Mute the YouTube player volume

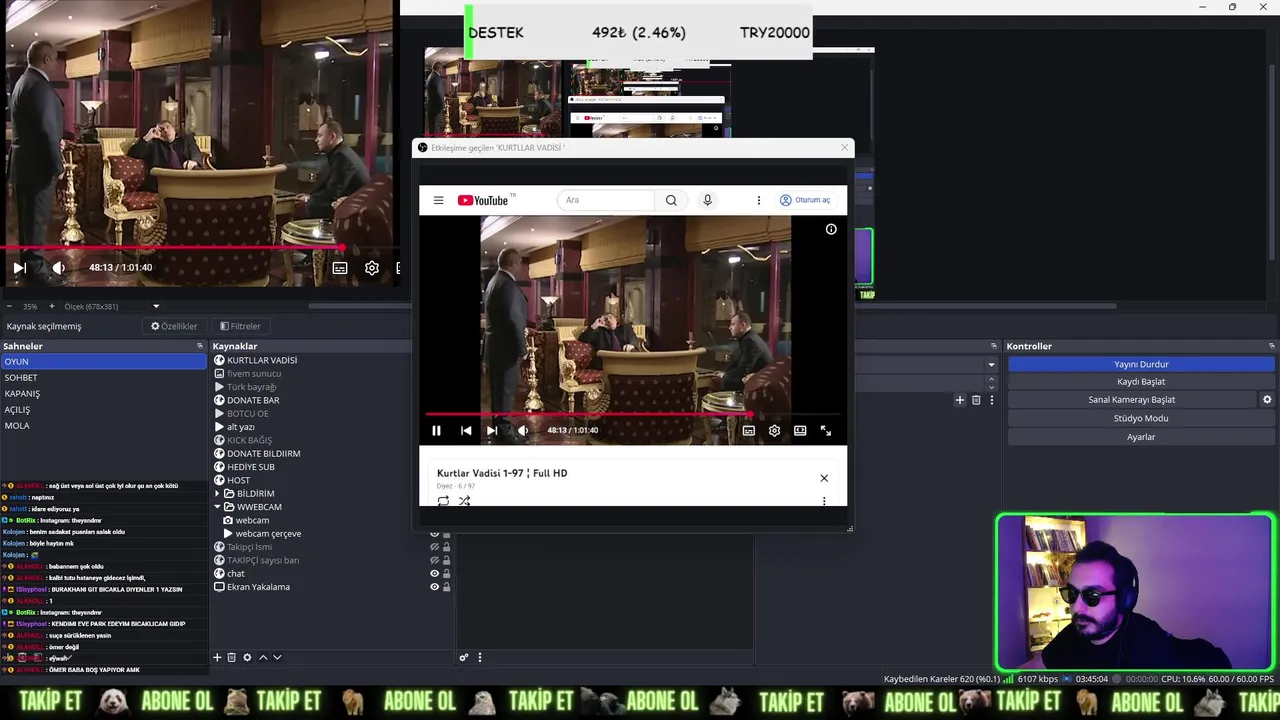522,430
